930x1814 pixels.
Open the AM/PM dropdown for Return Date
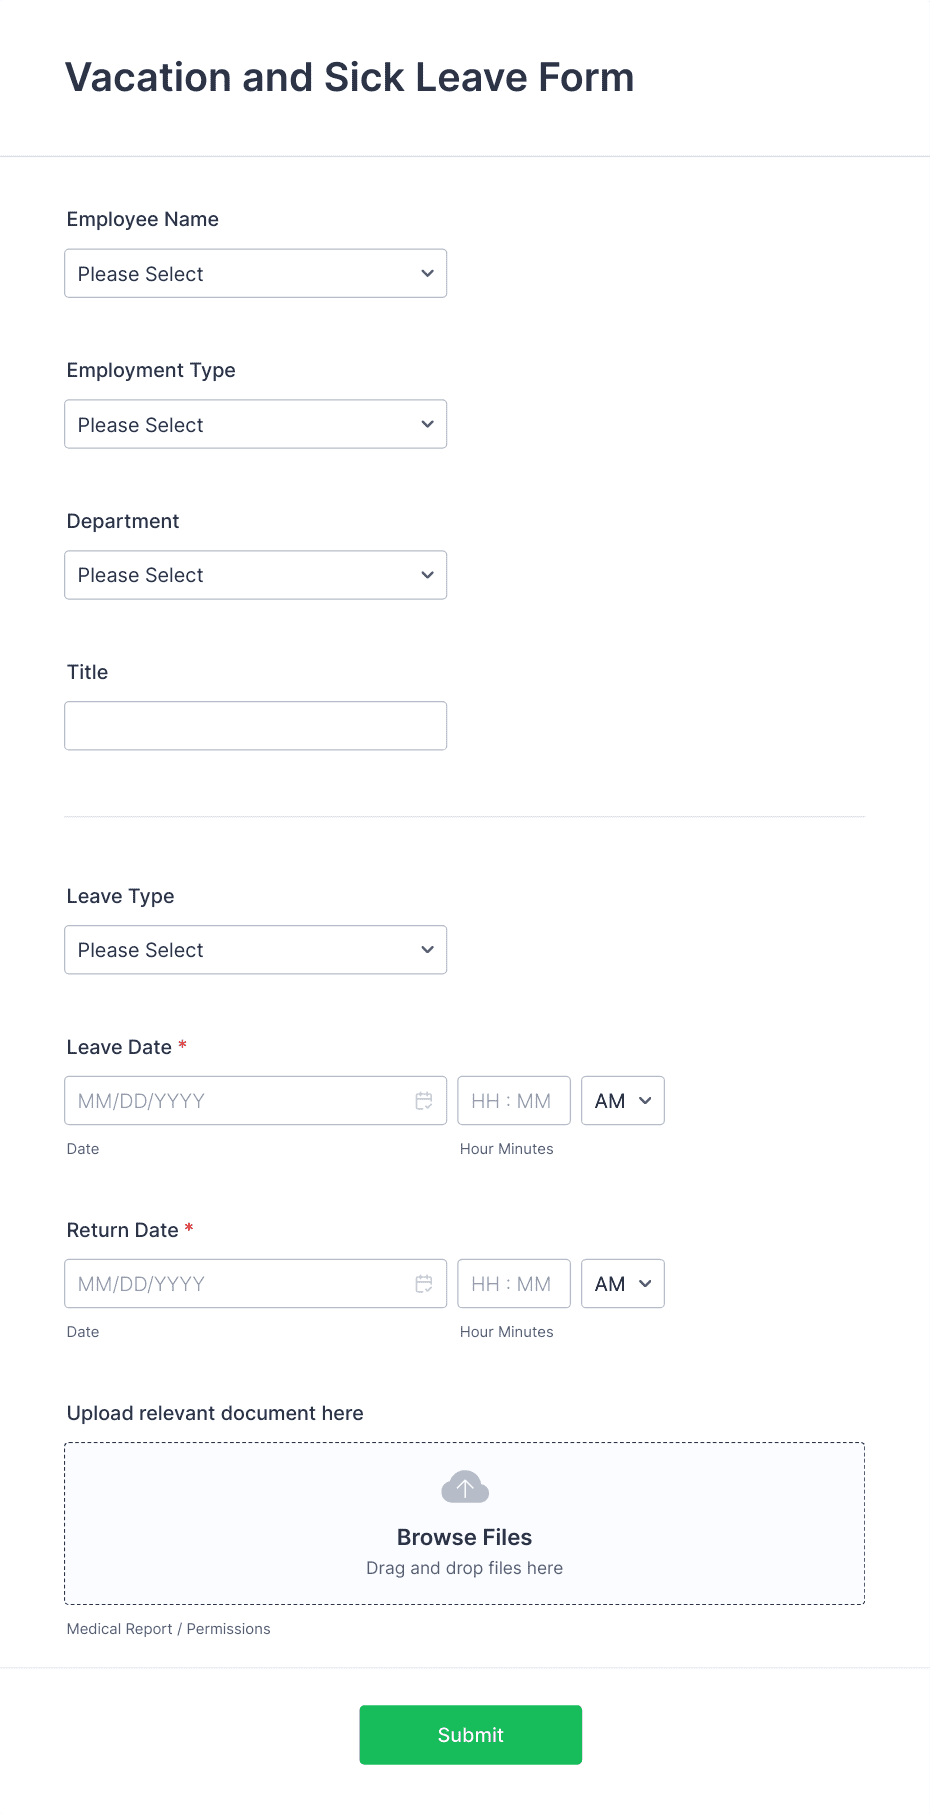(x=622, y=1283)
